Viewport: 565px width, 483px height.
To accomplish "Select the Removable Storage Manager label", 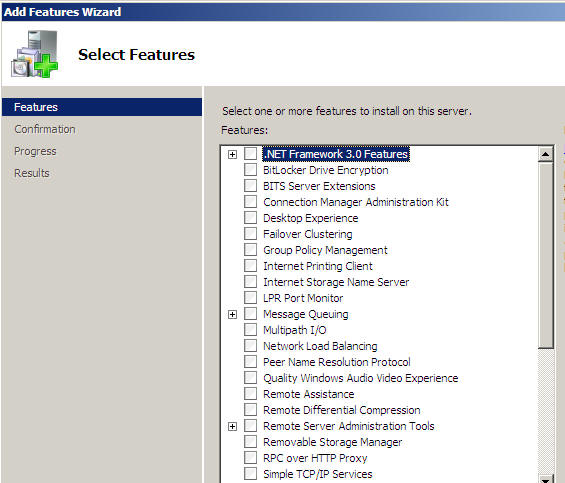I will click(333, 442).
